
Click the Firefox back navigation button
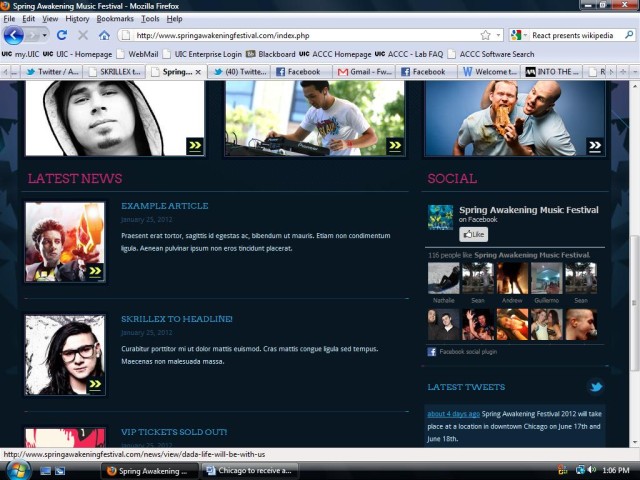point(14,35)
